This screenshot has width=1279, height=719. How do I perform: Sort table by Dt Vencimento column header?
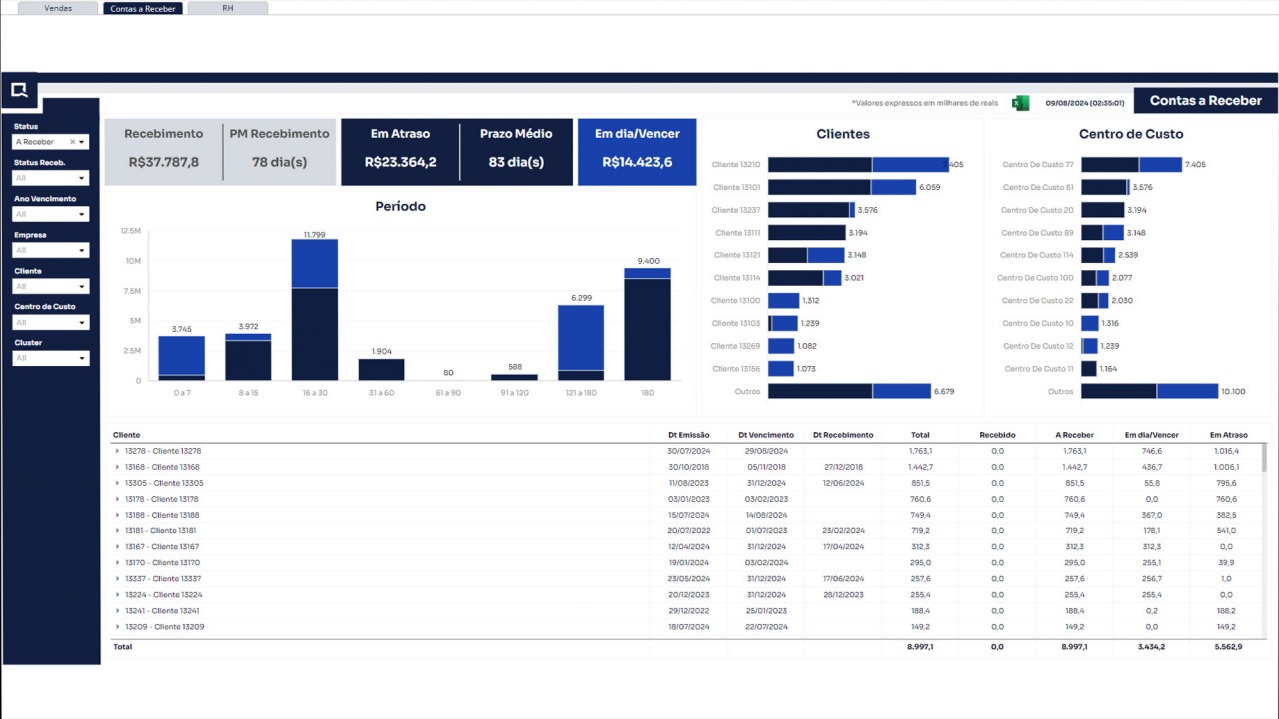[765, 435]
